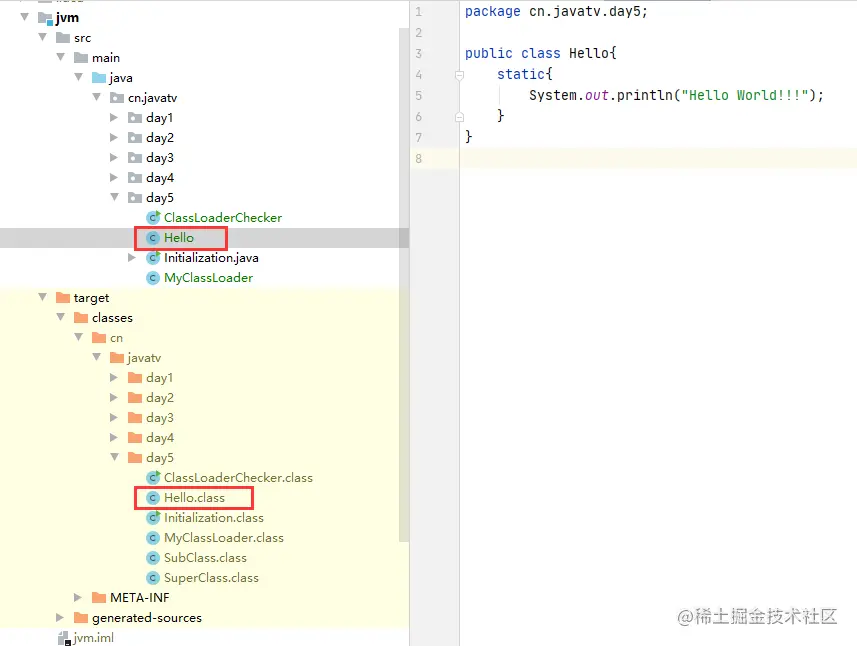Expand the day3 folder under target javatv
857x646 pixels.
(114, 417)
